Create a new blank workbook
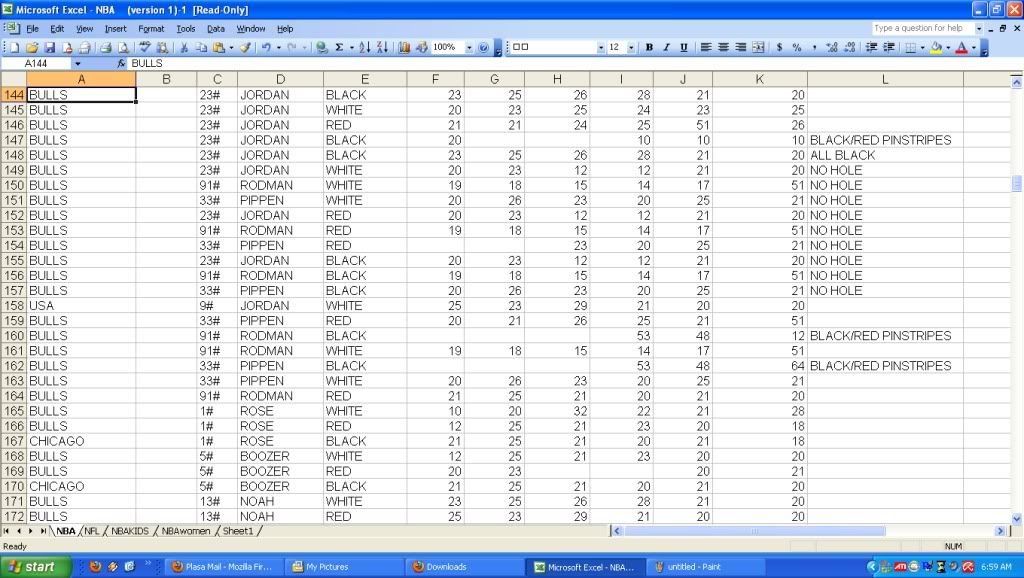 coord(14,47)
